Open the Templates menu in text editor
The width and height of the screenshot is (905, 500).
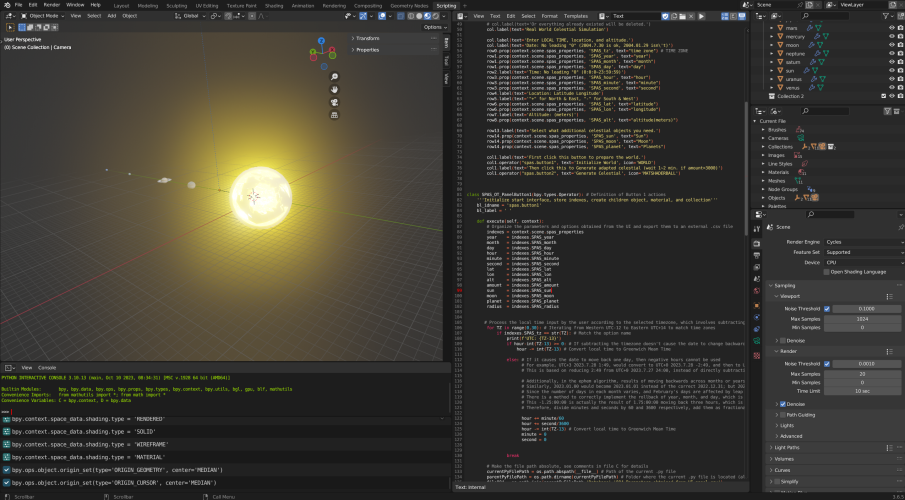pos(576,16)
